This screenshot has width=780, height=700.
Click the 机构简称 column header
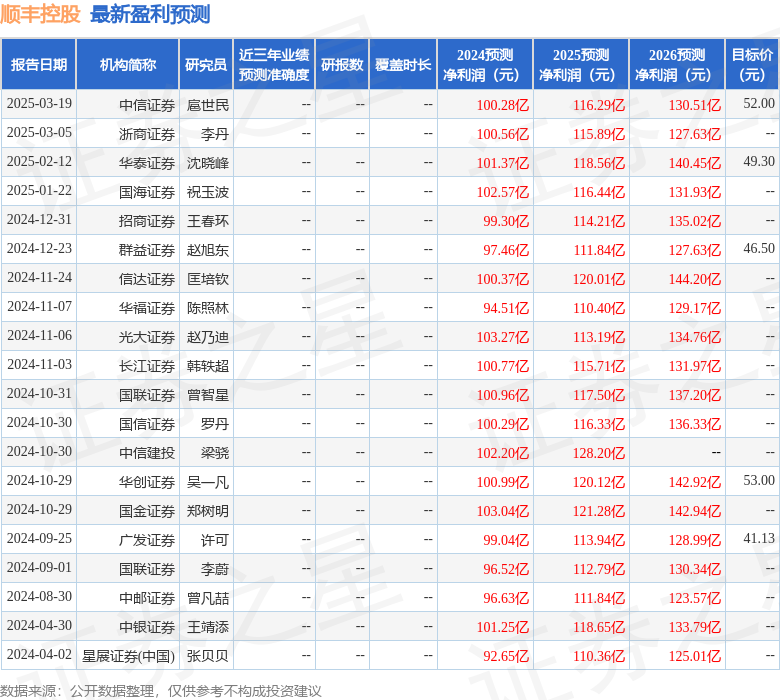(128, 65)
